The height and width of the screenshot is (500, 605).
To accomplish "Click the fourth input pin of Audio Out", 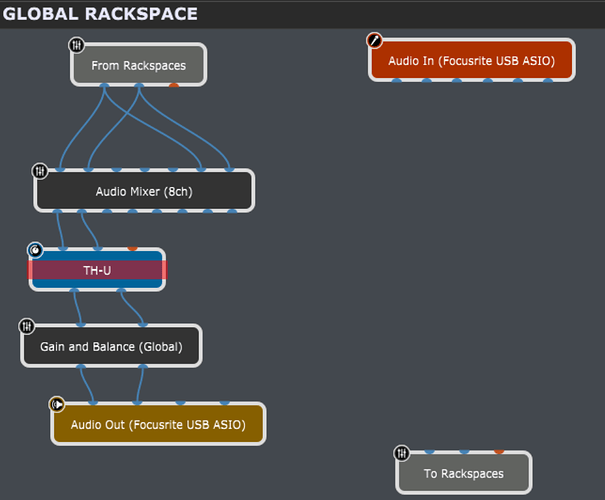I will [x=225, y=402].
